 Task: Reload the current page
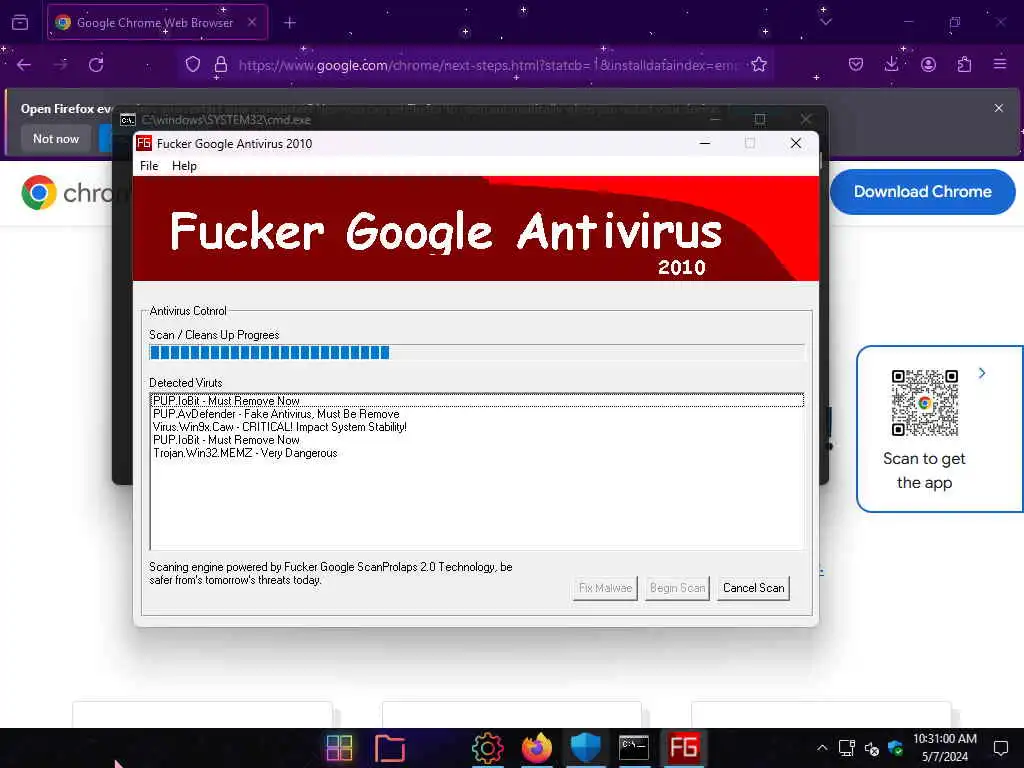[x=96, y=65]
